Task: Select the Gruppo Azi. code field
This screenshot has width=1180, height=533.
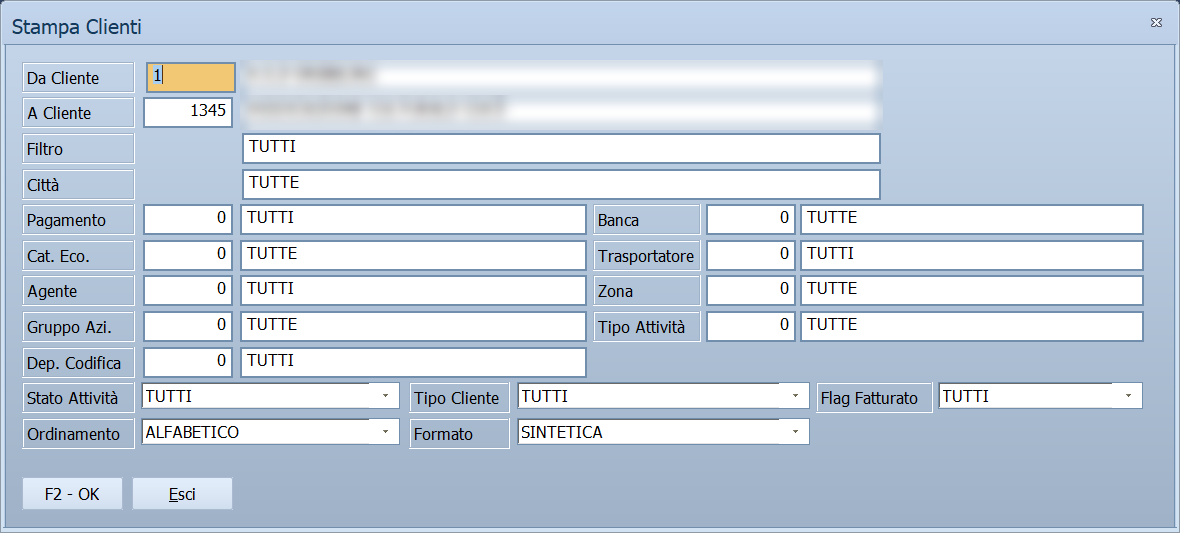Action: click(187, 326)
